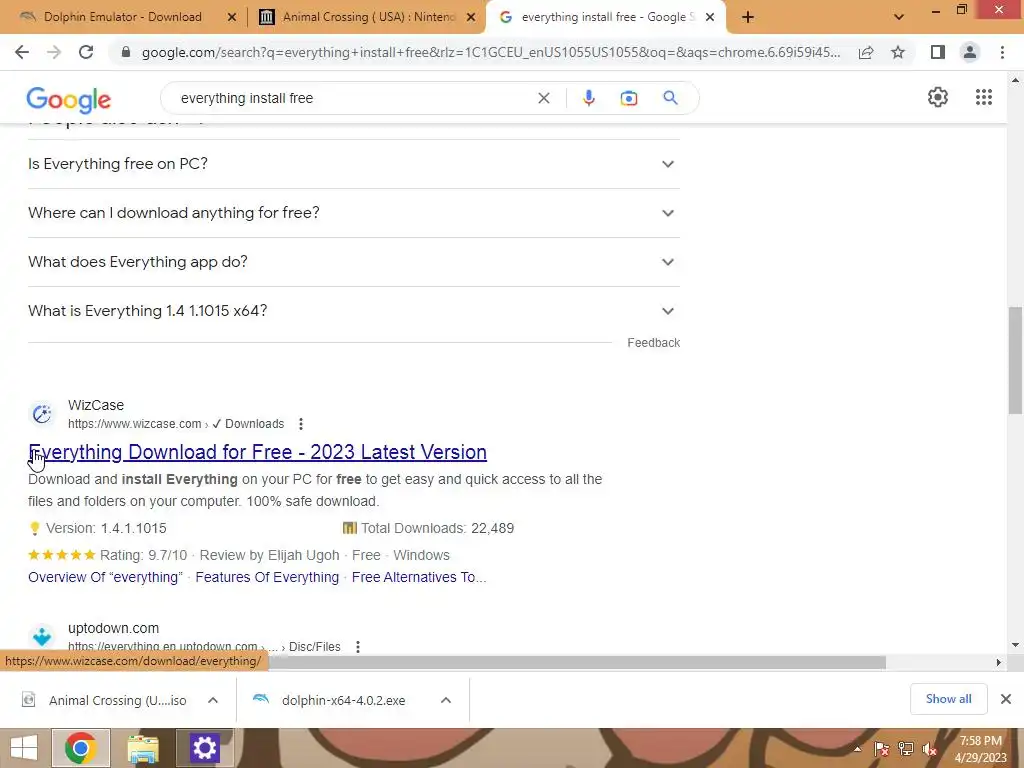Expand "Where can I download anything for free?"

pos(353,213)
